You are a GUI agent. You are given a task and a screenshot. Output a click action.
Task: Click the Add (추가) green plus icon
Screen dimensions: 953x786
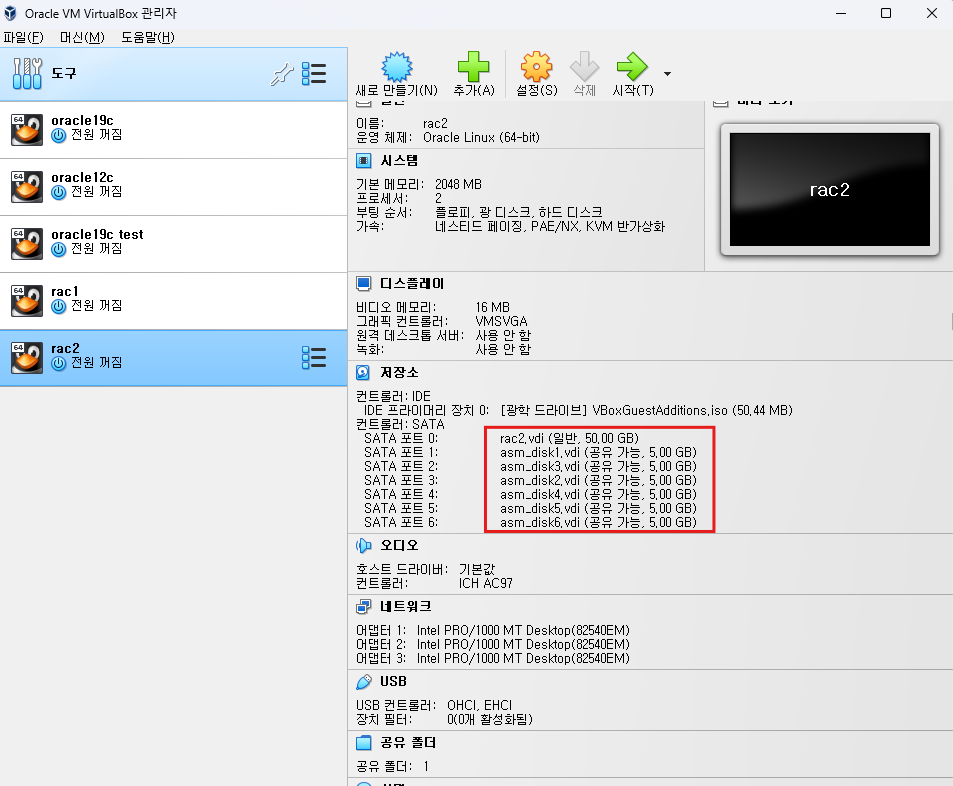[x=473, y=67]
